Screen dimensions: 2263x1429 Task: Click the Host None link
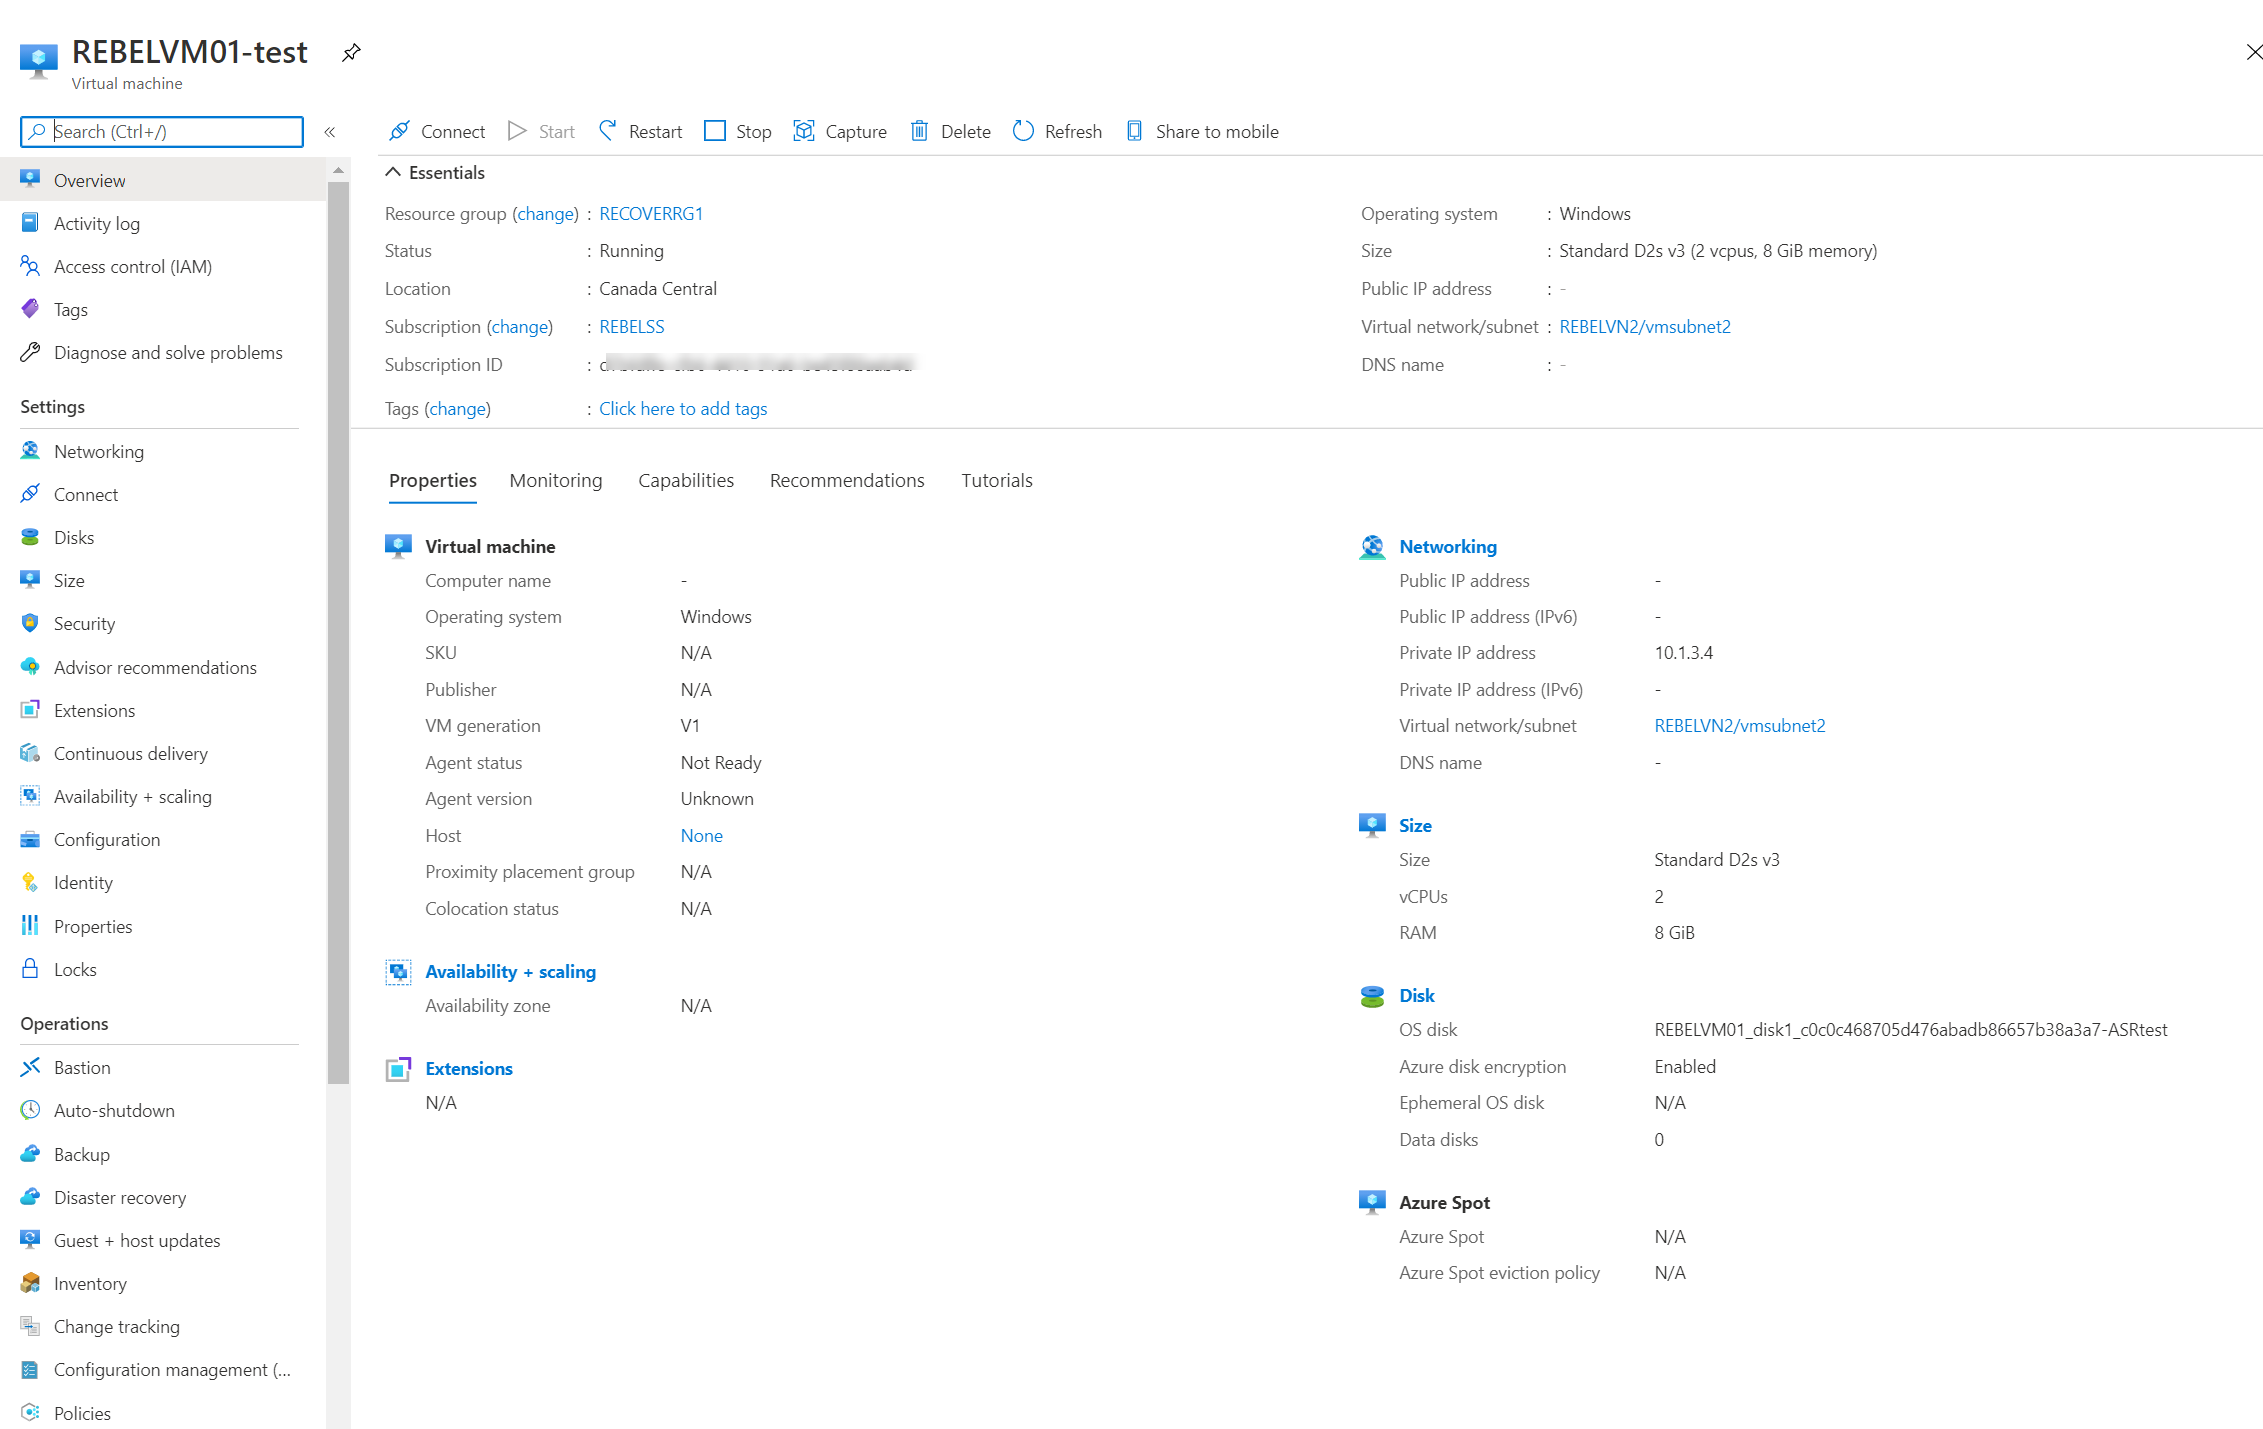pyautogui.click(x=702, y=835)
